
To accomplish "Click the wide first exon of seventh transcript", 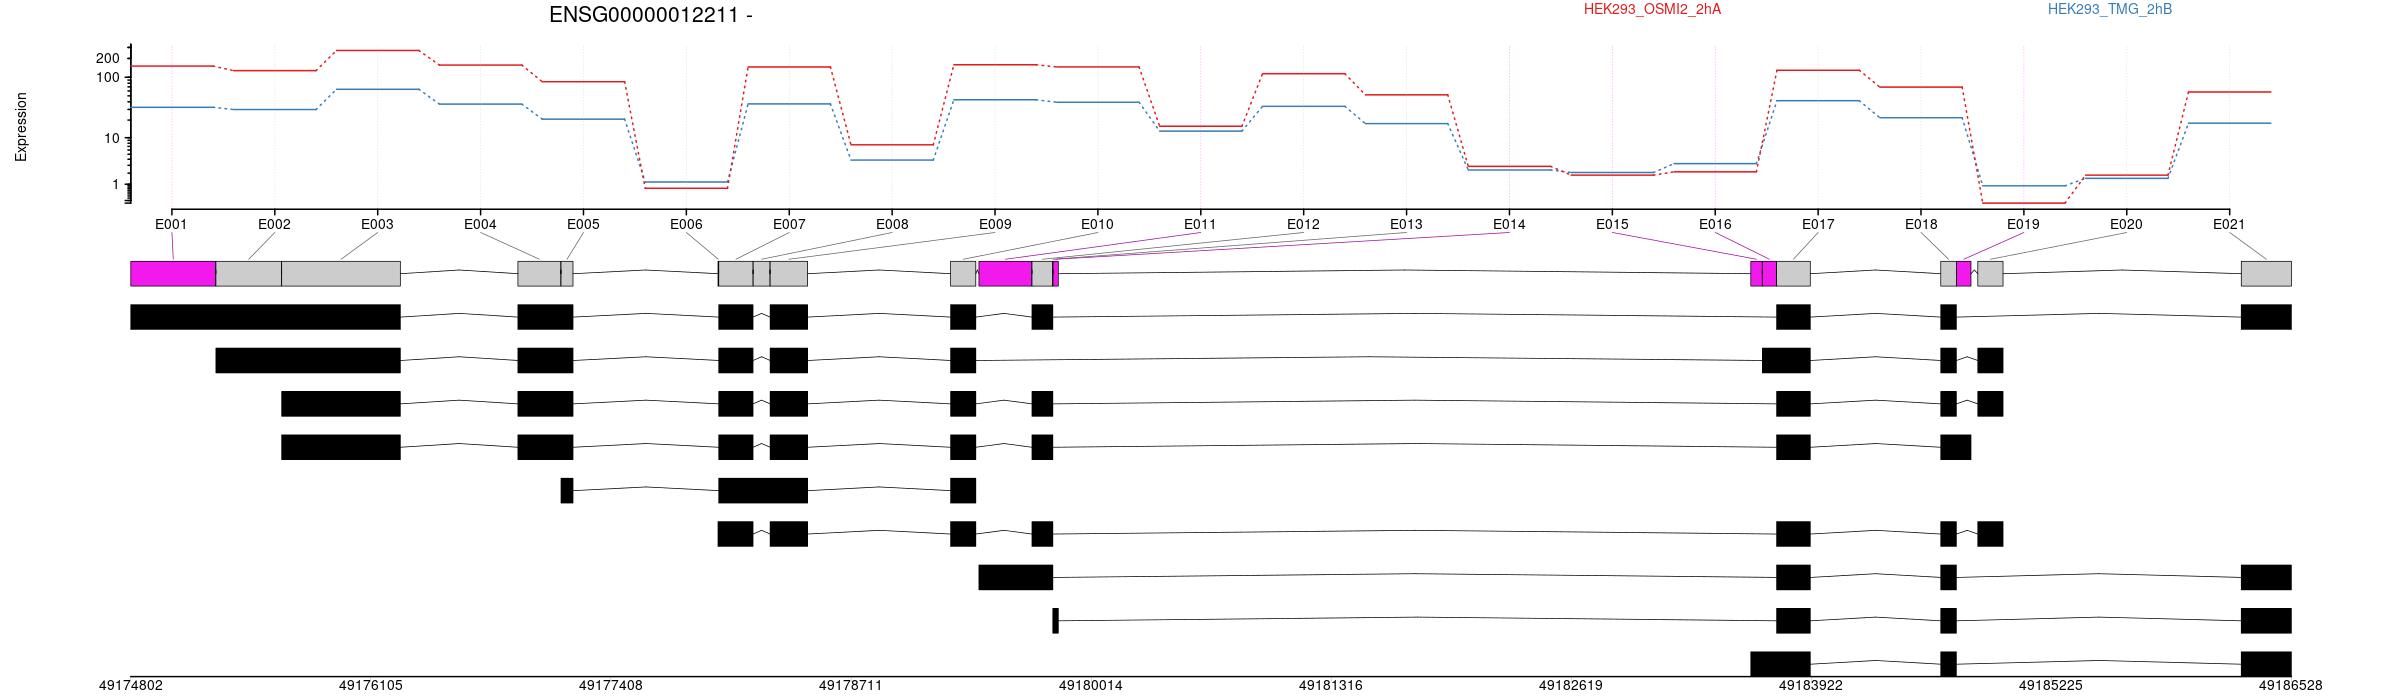I will [x=1016, y=577].
